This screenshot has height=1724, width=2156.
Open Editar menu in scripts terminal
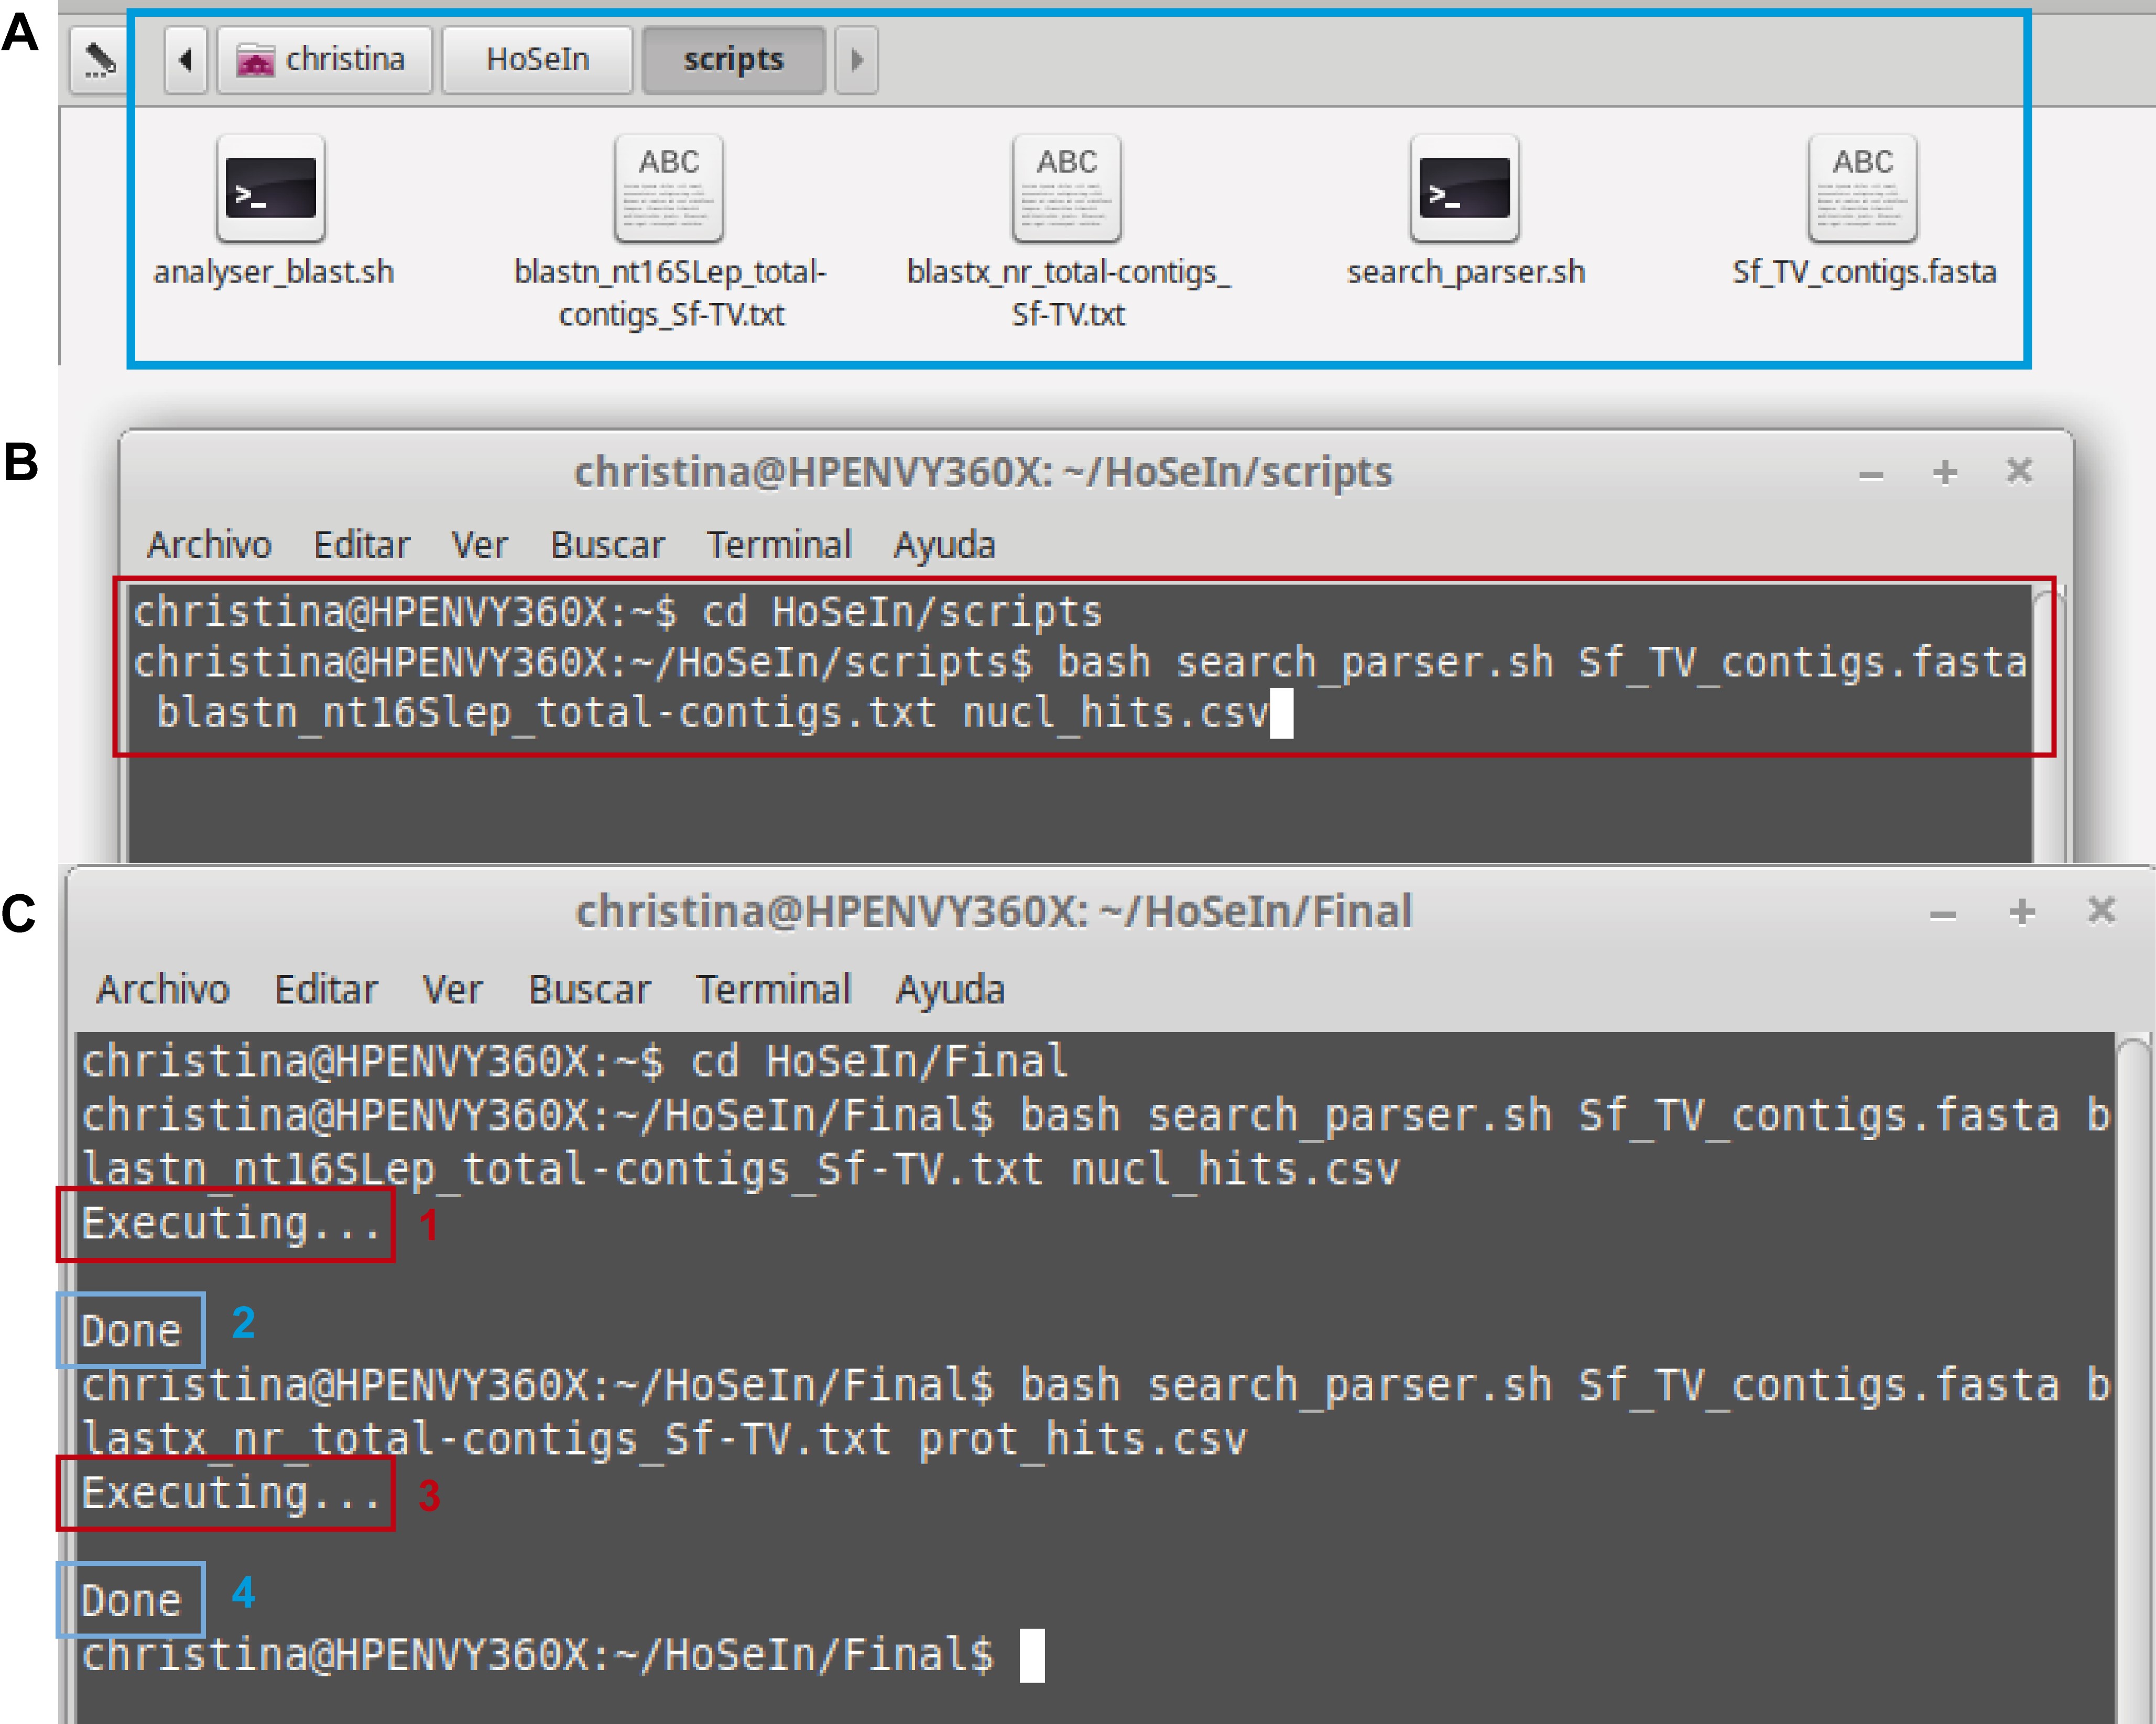[361, 545]
